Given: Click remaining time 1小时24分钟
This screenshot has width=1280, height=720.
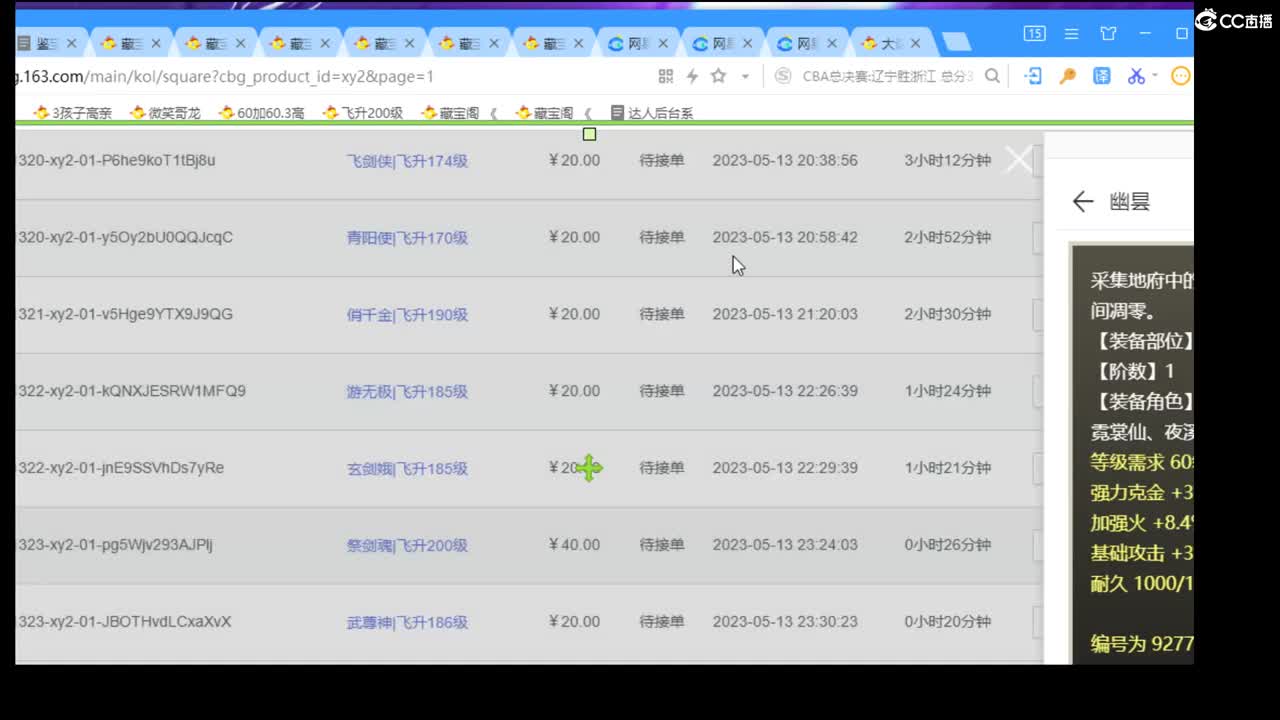Looking at the screenshot, I should tap(947, 391).
